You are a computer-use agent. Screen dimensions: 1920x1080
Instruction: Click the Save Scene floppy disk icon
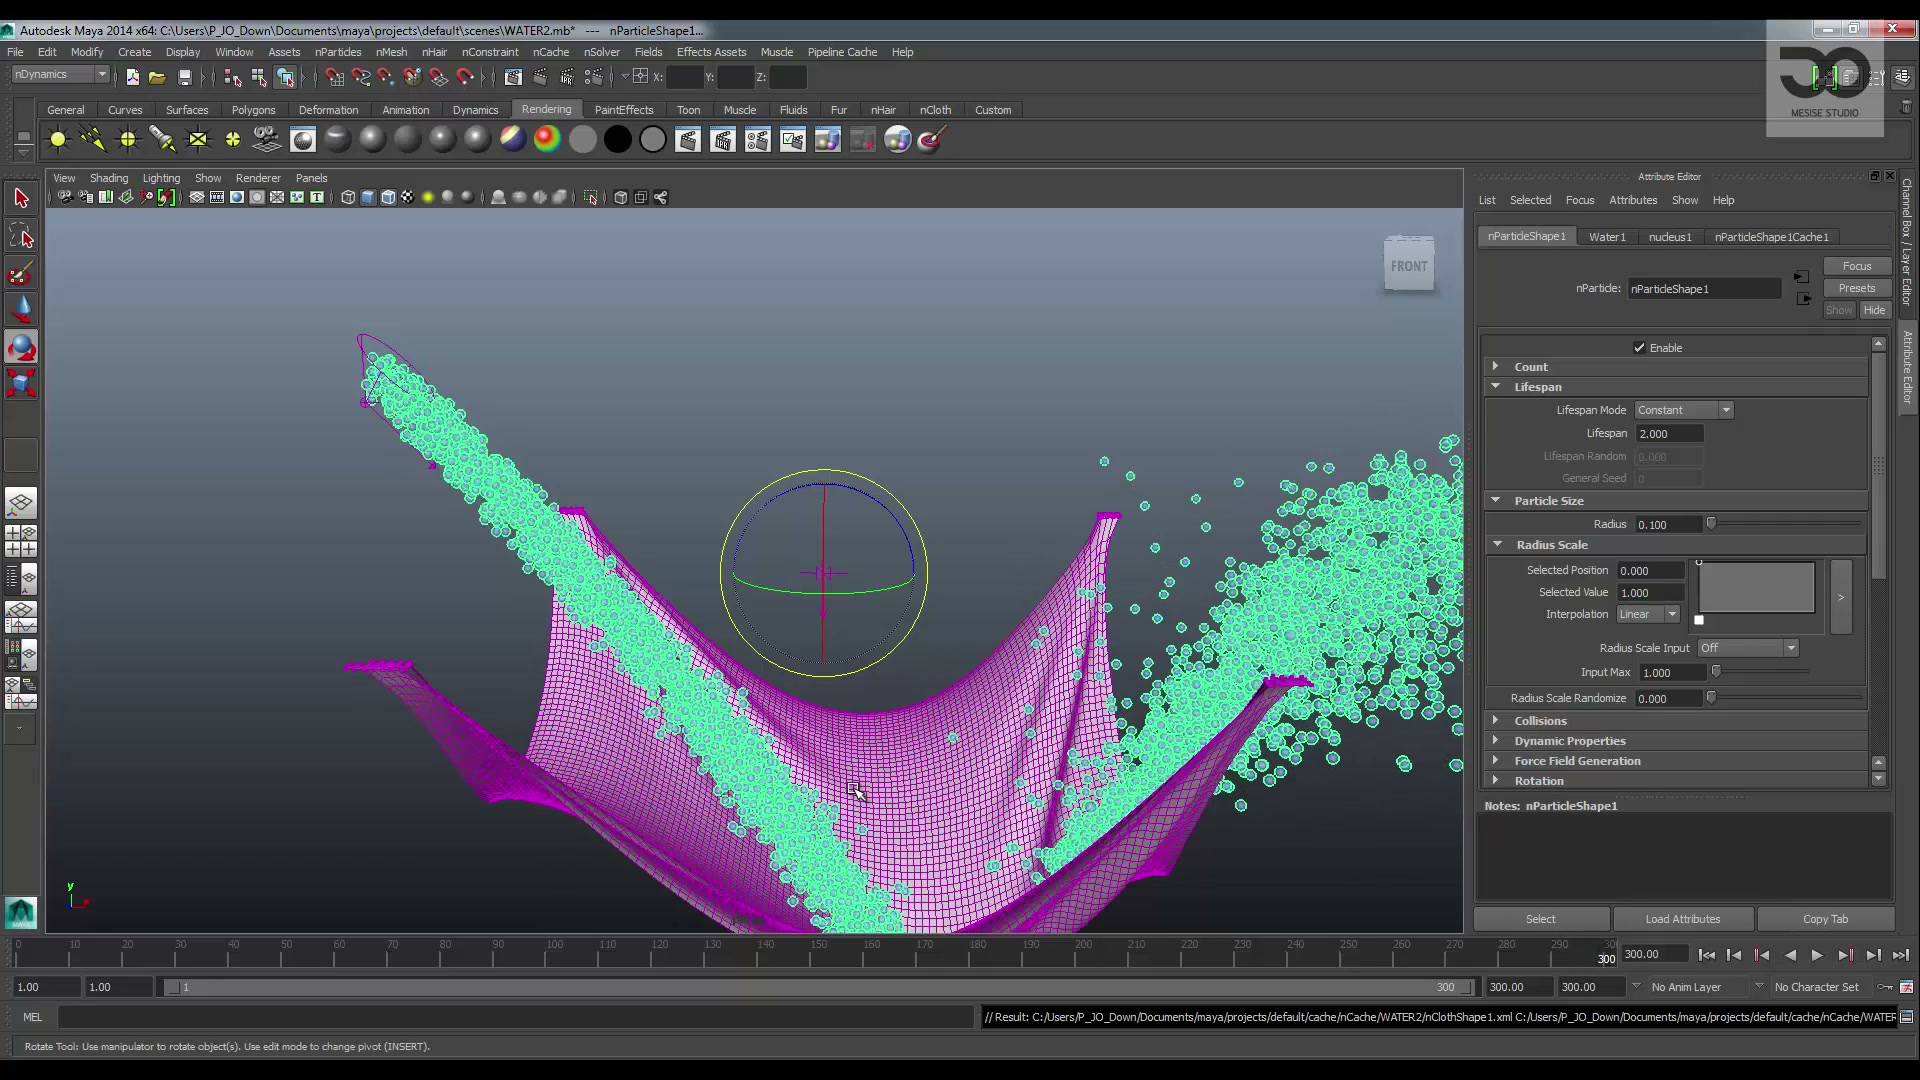[x=185, y=77]
